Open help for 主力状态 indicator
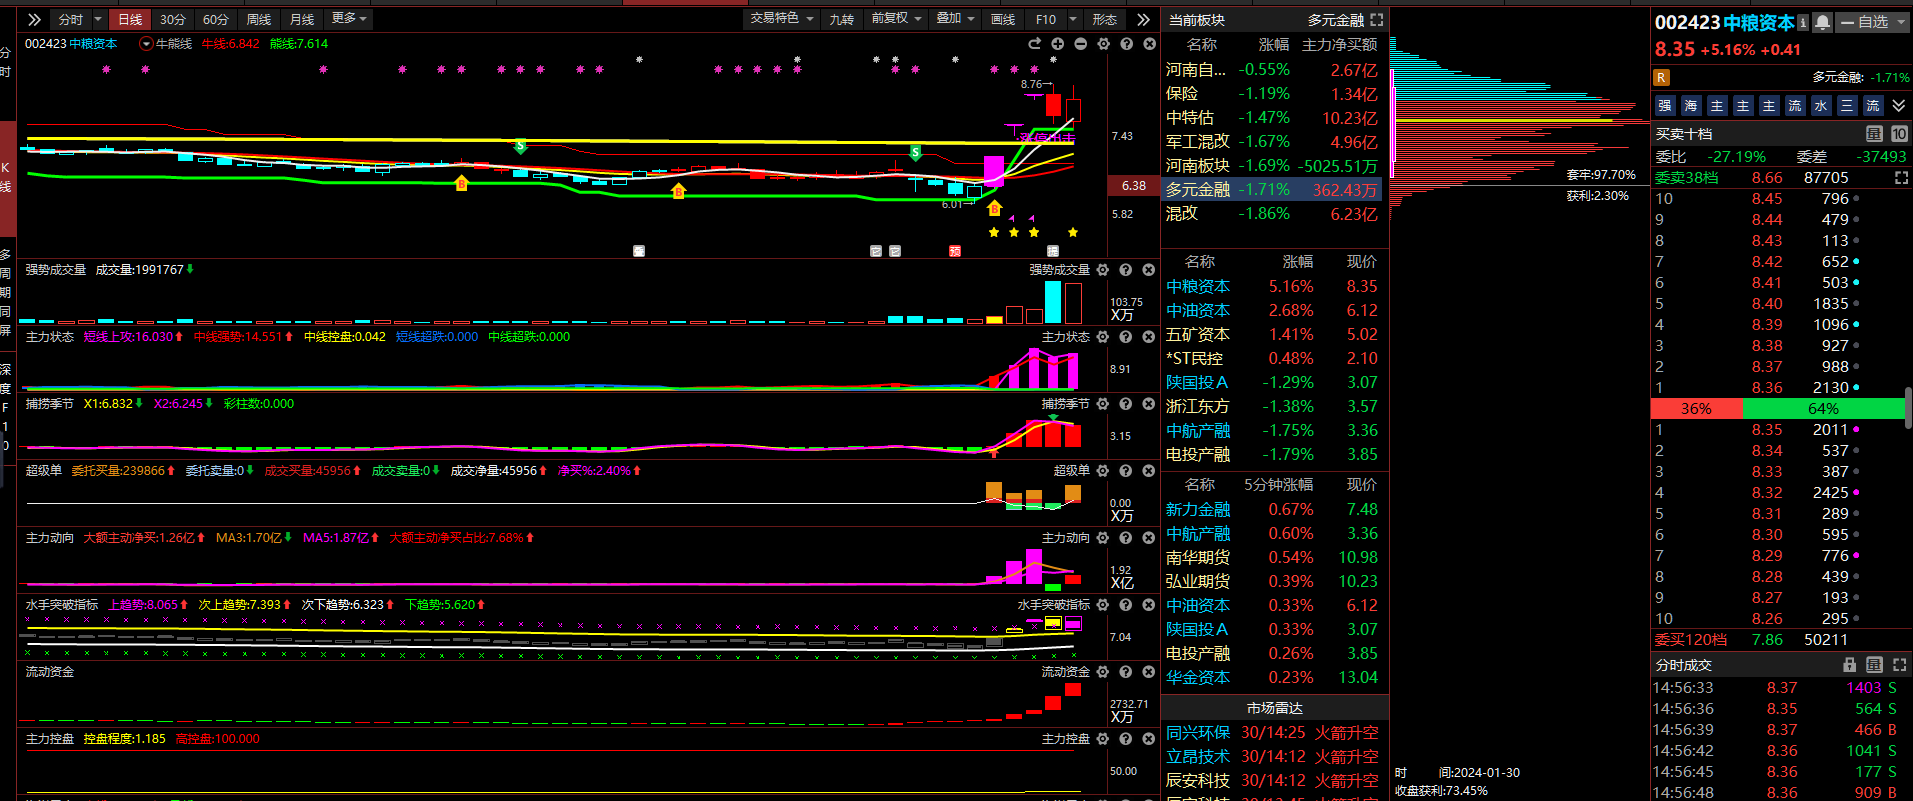This screenshot has height=801, width=1913. (x=1125, y=337)
